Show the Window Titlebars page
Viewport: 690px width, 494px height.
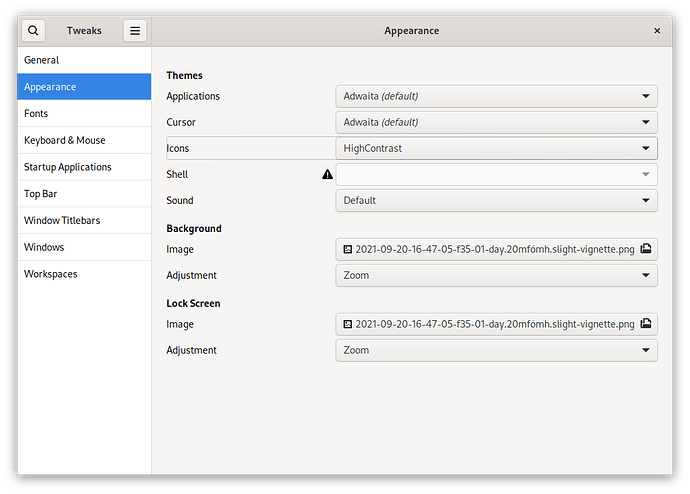pyautogui.click(x=84, y=220)
